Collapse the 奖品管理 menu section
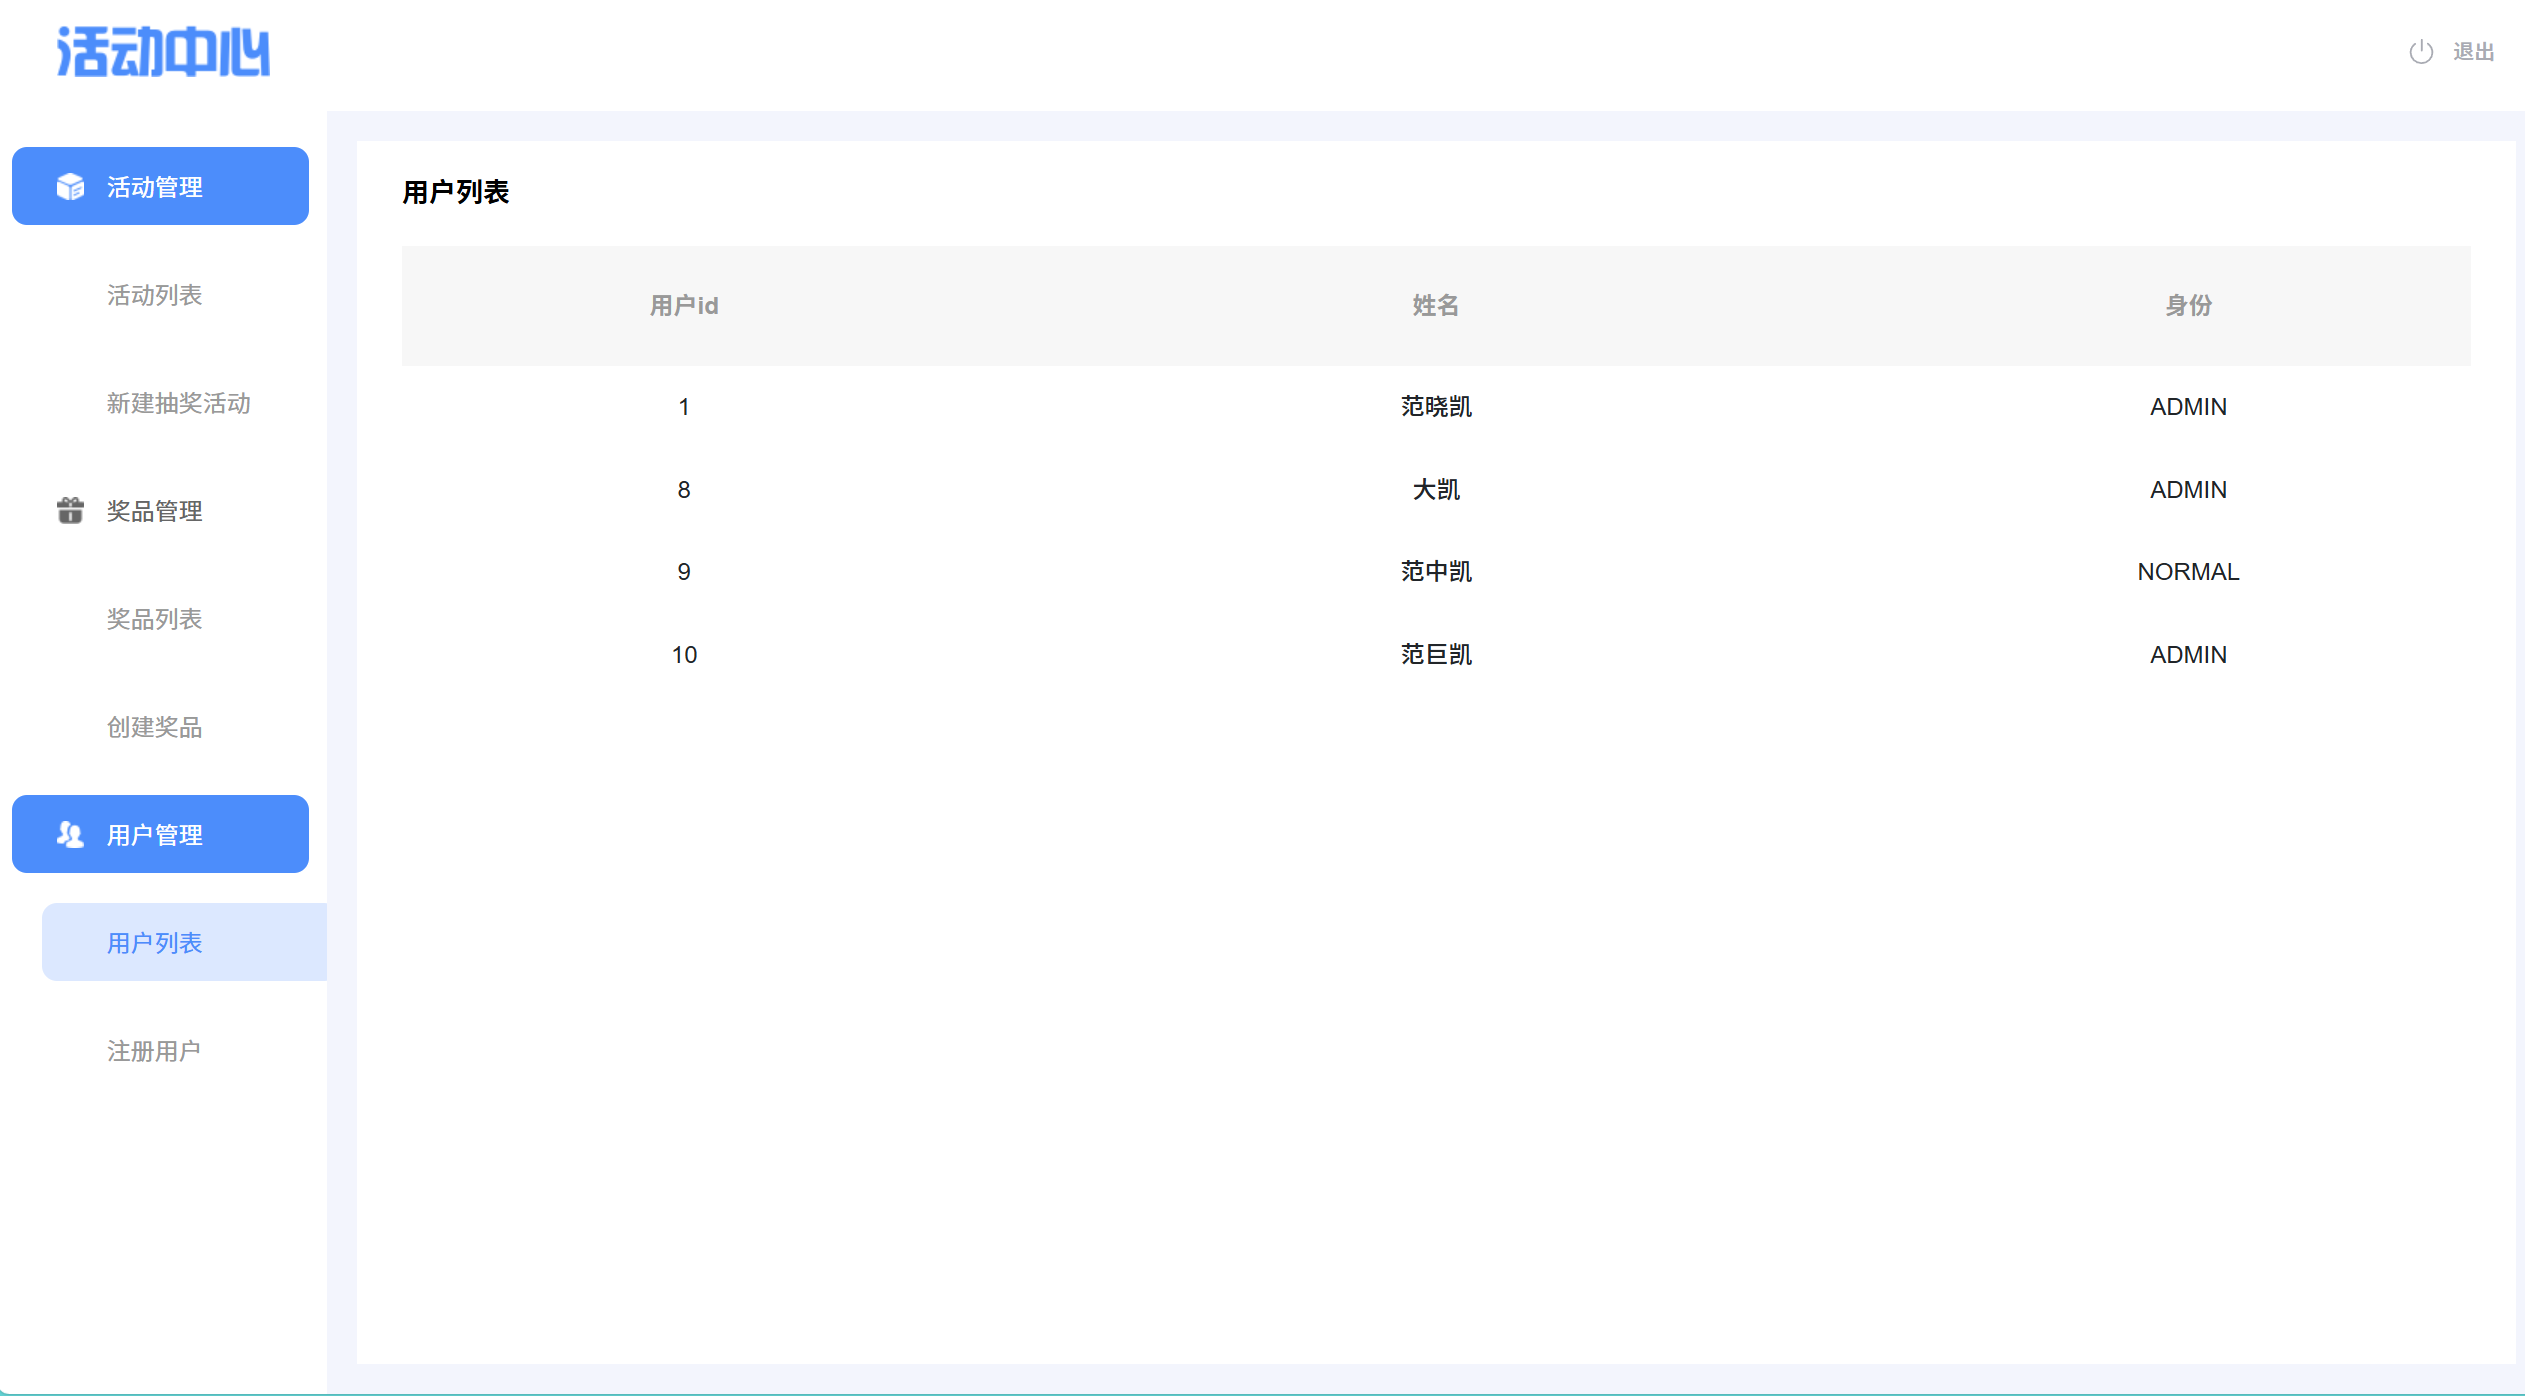 pos(155,511)
